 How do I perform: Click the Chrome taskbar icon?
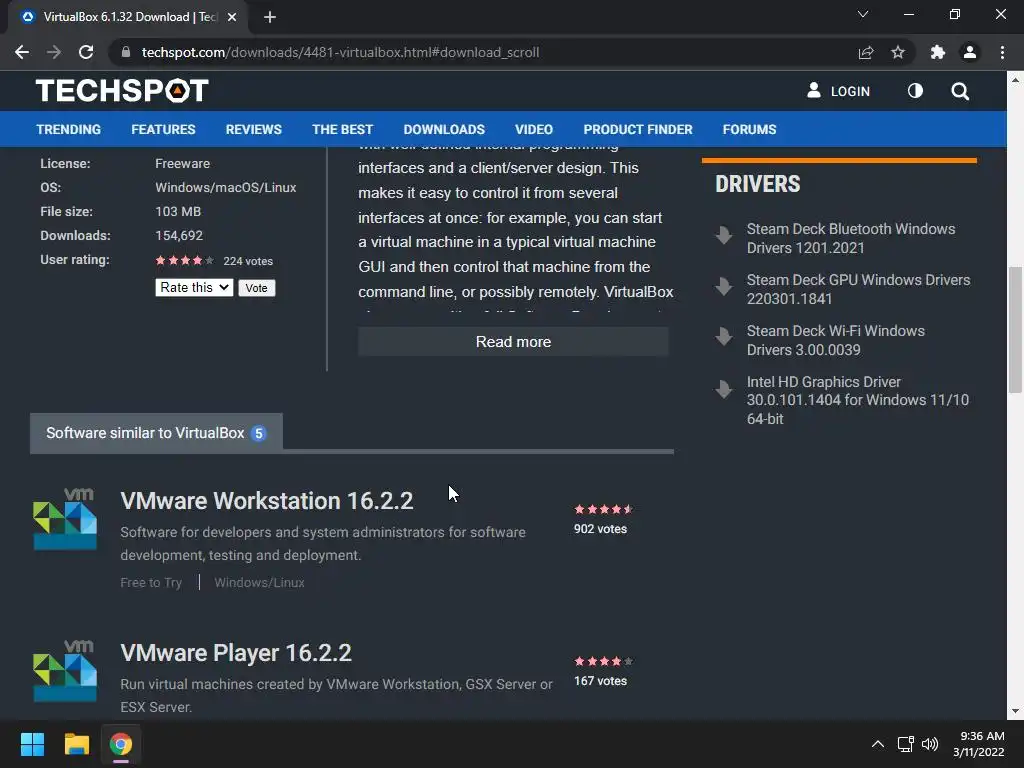(121, 744)
